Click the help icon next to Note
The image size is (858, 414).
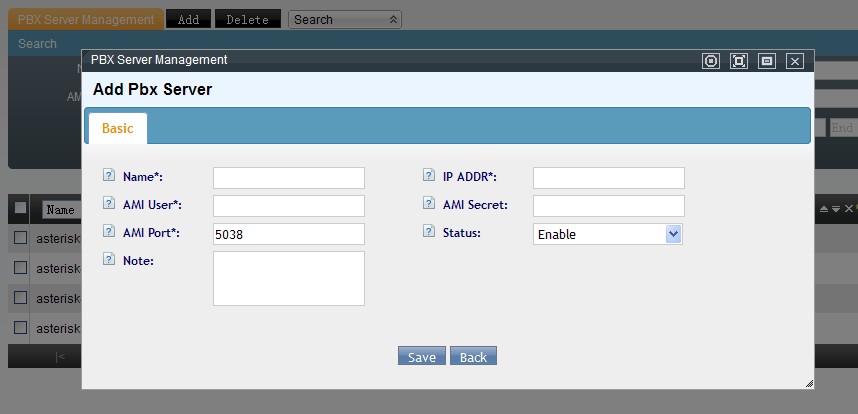tap(109, 260)
